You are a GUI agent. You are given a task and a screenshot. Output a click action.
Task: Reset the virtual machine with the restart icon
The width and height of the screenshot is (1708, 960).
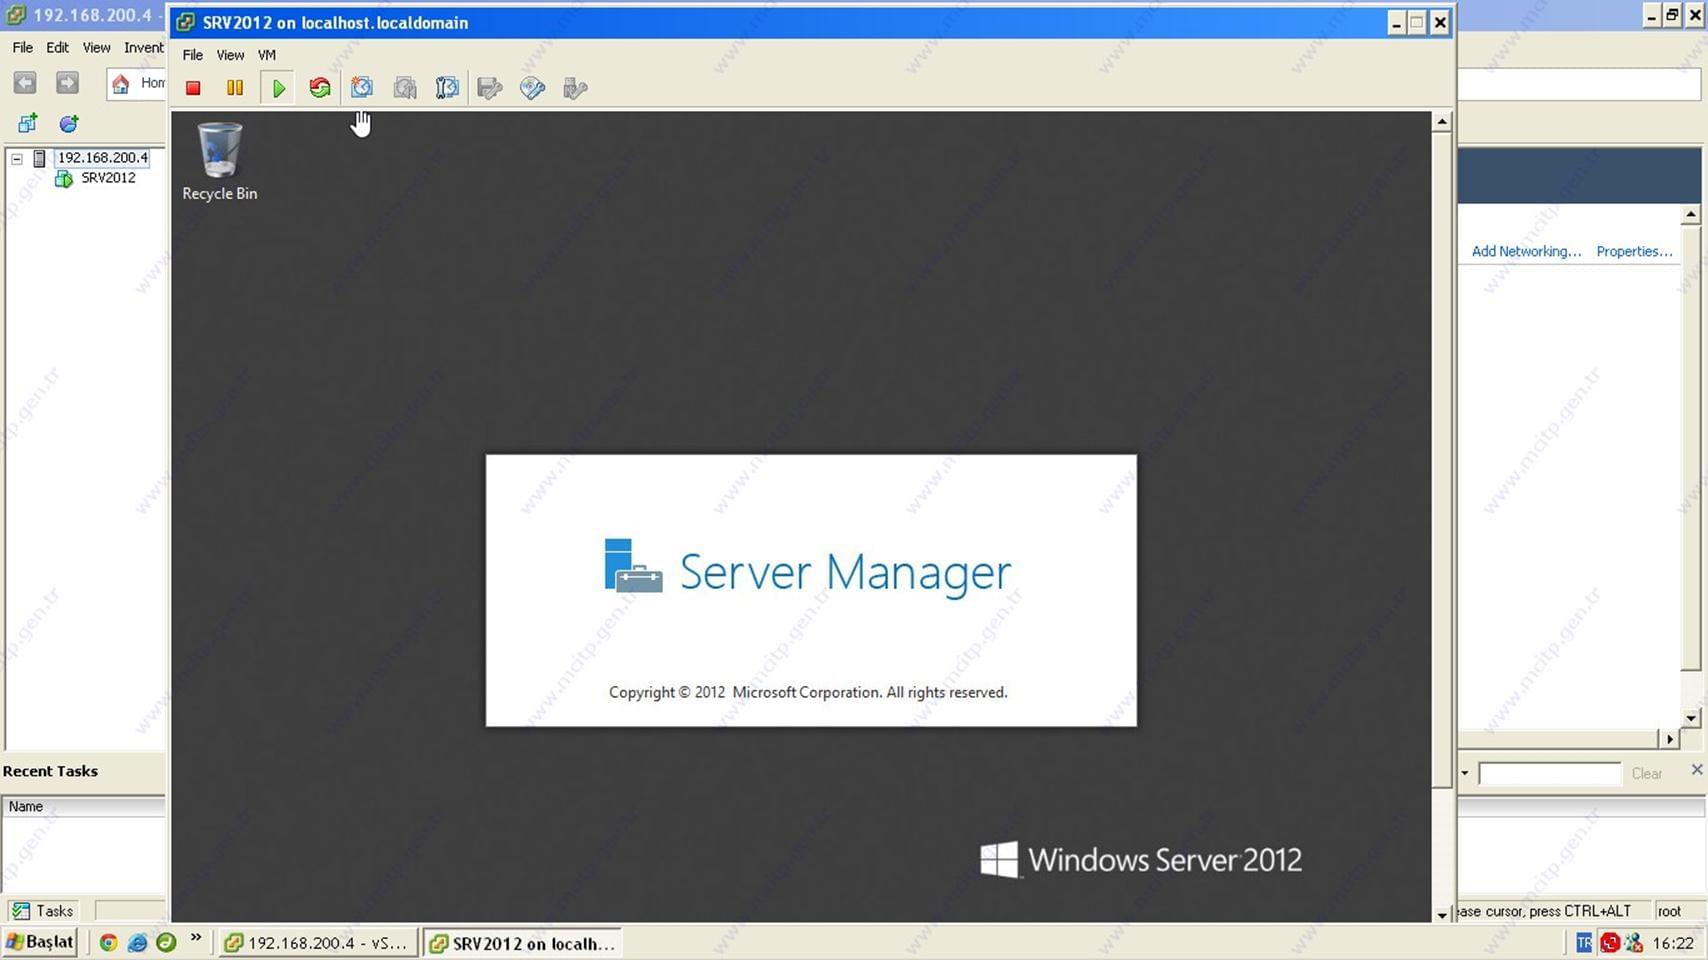(x=320, y=88)
